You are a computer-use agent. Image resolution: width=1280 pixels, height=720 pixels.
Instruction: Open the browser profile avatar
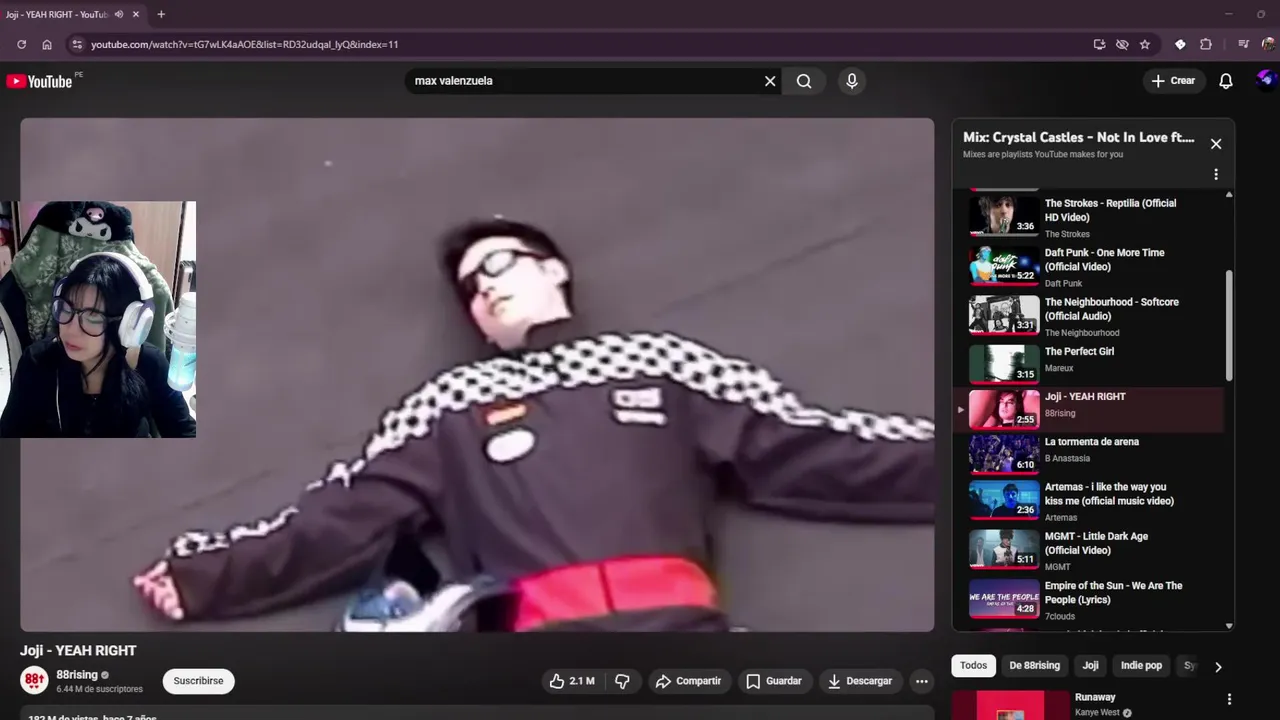tap(1269, 44)
